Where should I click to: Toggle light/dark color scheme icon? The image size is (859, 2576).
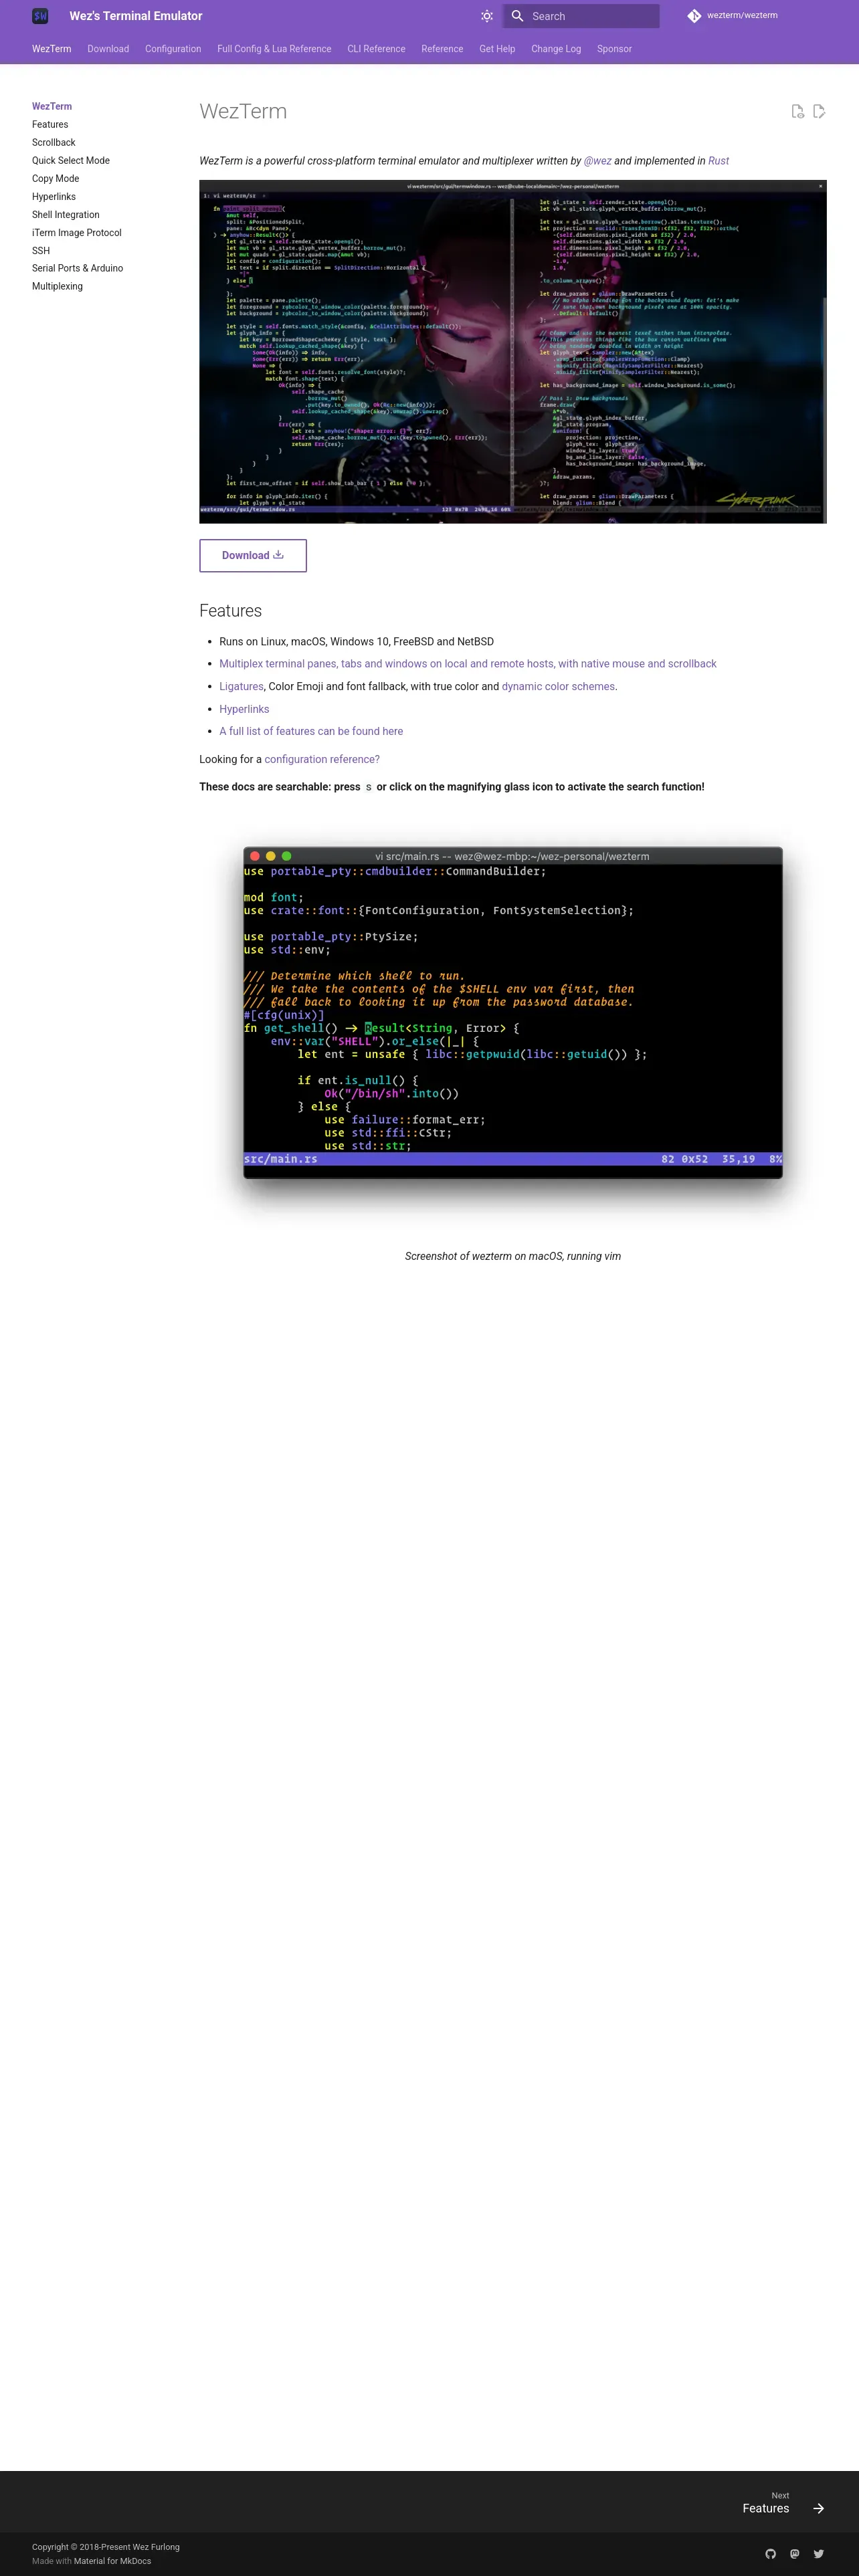pos(487,16)
